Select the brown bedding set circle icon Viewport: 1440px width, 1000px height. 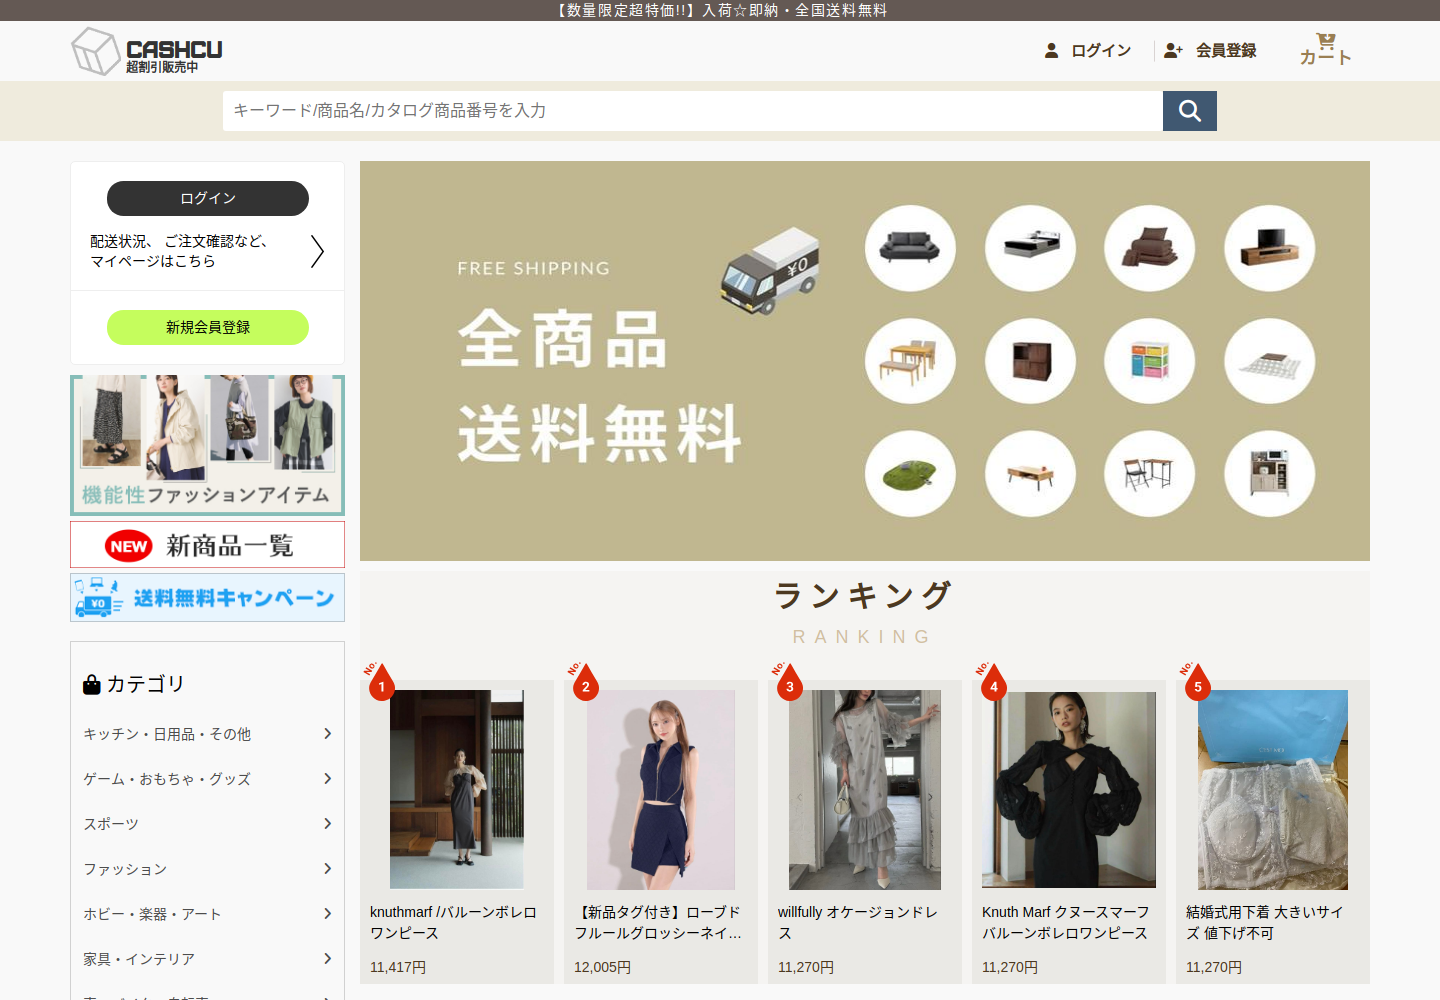(1150, 248)
